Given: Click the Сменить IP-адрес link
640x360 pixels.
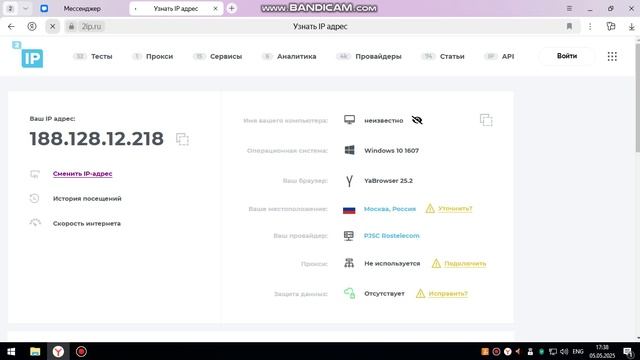Looking at the screenshot, I should point(82,173).
